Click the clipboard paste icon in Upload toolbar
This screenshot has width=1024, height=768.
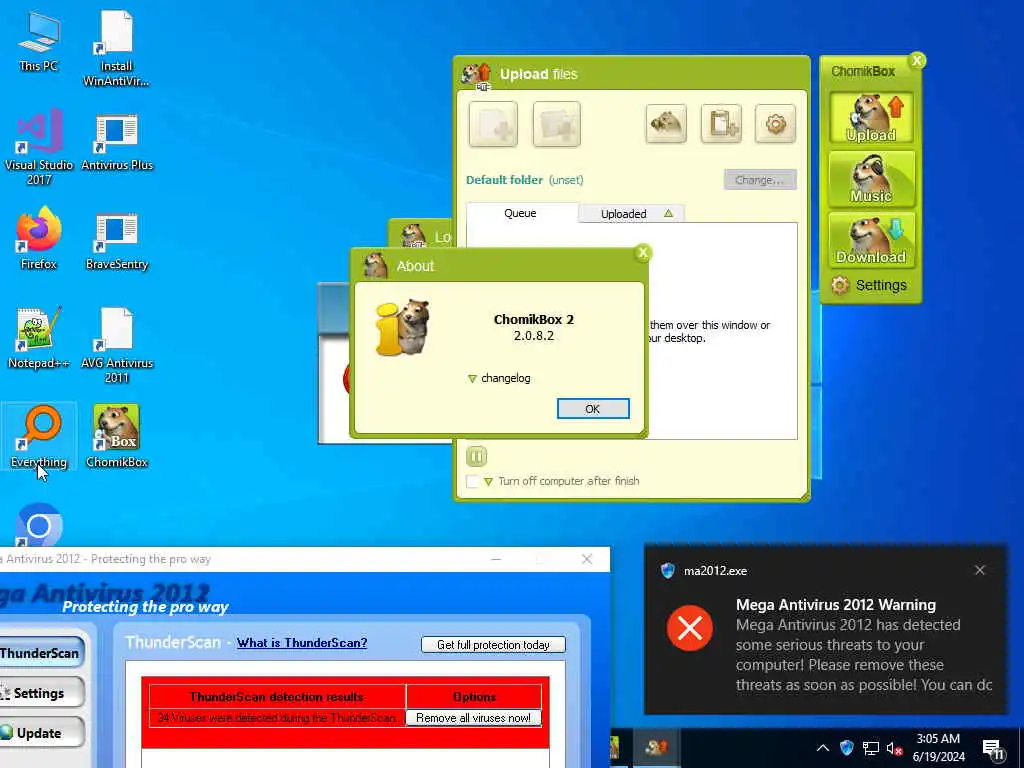pyautogui.click(x=721, y=123)
